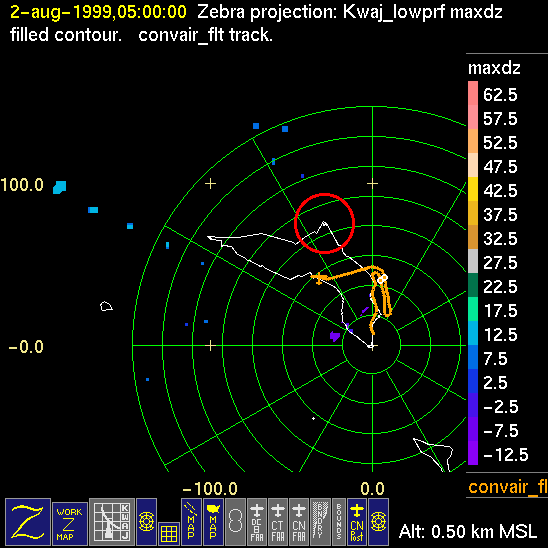Click the orange aircraft marker on track
This screenshot has width=548, height=548.
pyautogui.click(x=320, y=278)
